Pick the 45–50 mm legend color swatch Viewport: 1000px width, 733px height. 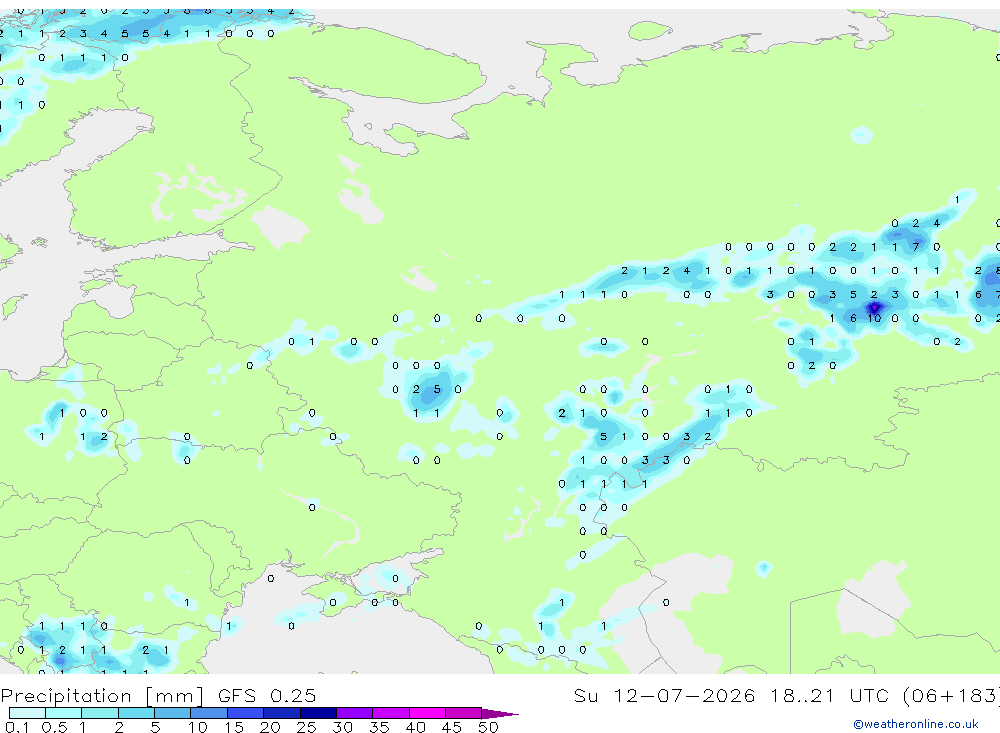click(x=464, y=713)
